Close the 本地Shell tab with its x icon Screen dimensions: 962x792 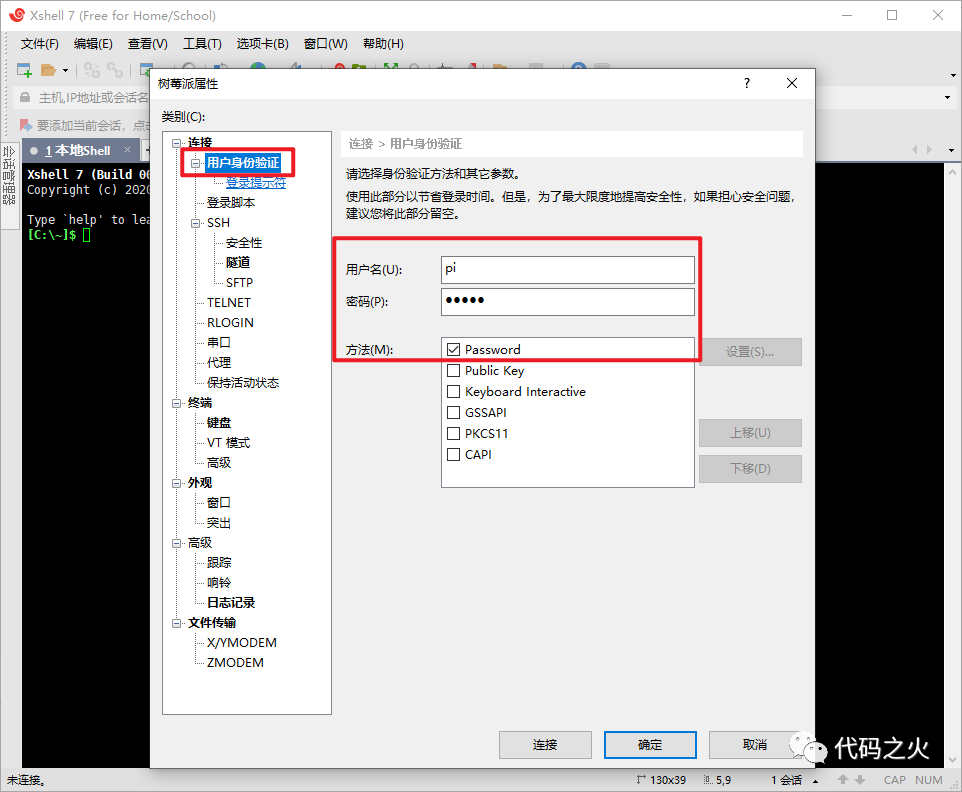click(x=127, y=150)
